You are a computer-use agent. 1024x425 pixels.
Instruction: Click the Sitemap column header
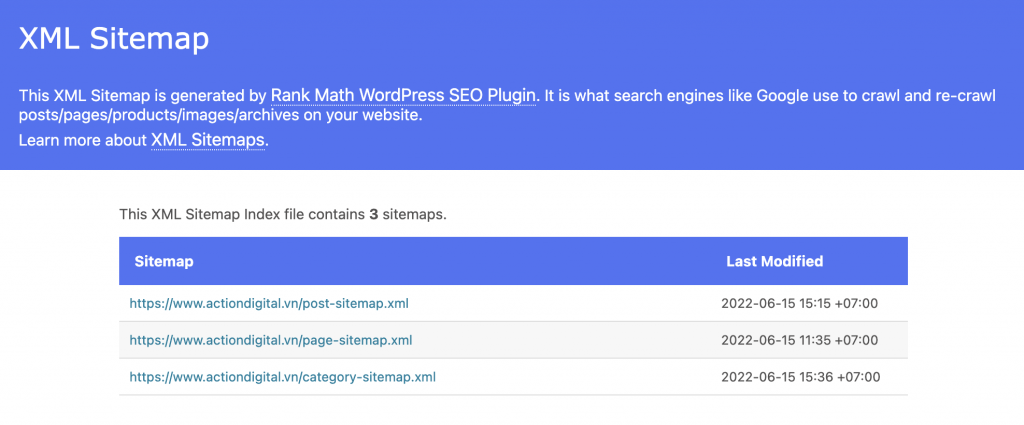coord(164,262)
